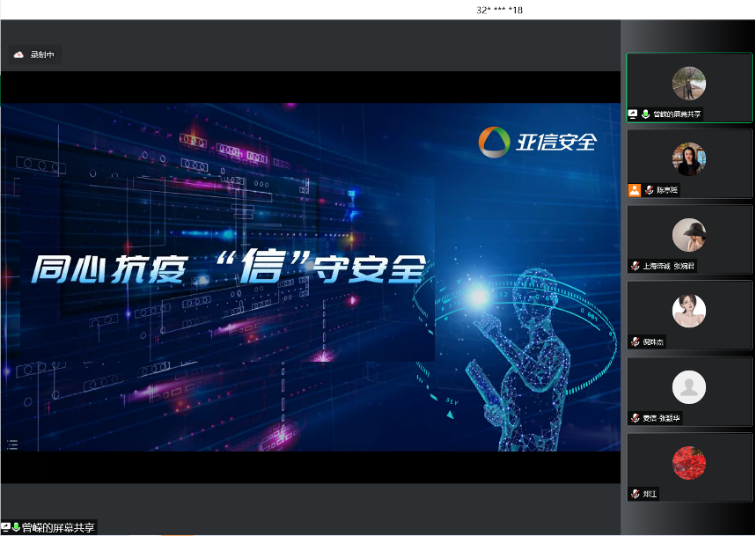Select the avatar of the second participant
The height and width of the screenshot is (536, 755).
click(688, 159)
